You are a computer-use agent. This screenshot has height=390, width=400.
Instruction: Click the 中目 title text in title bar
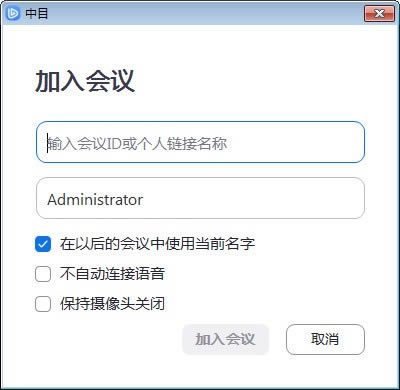click(x=37, y=14)
